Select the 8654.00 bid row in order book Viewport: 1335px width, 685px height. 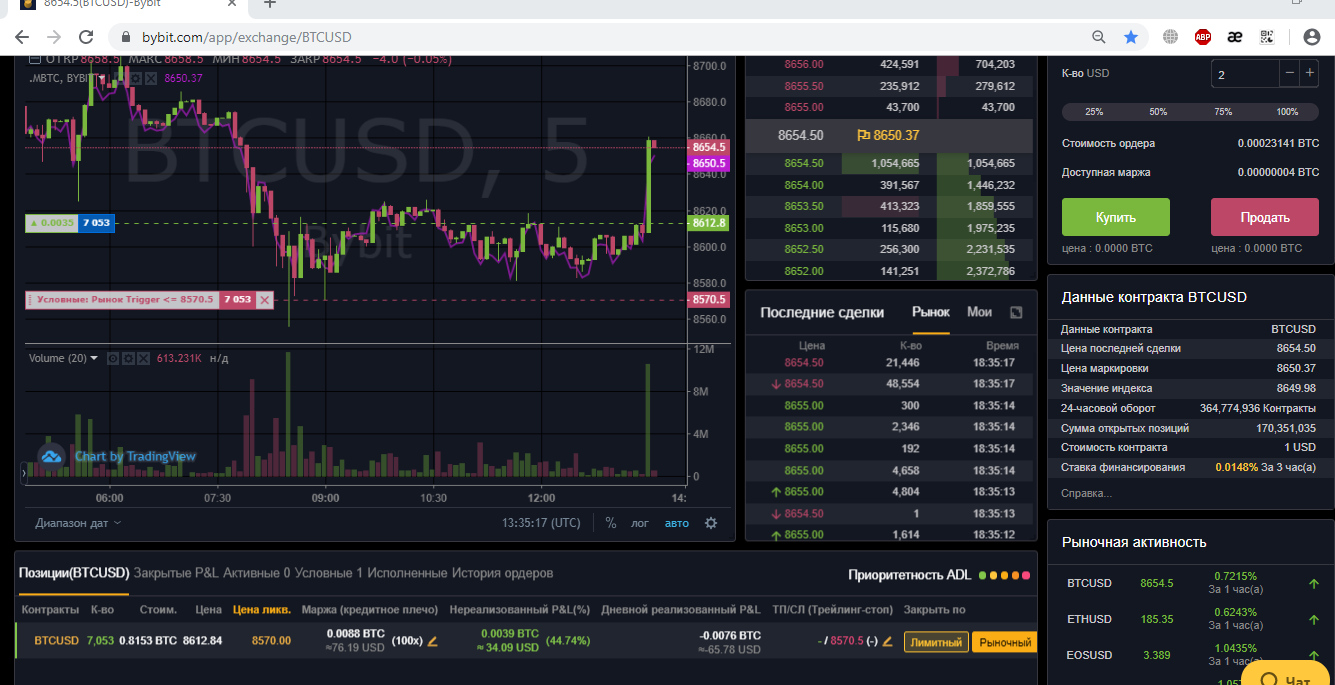889,185
